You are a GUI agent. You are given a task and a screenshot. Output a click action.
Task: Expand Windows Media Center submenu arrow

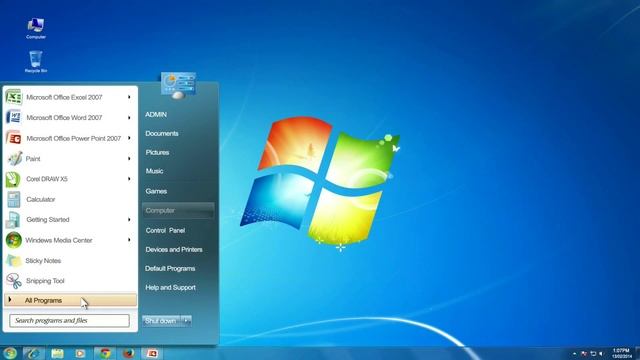[x=129, y=240]
